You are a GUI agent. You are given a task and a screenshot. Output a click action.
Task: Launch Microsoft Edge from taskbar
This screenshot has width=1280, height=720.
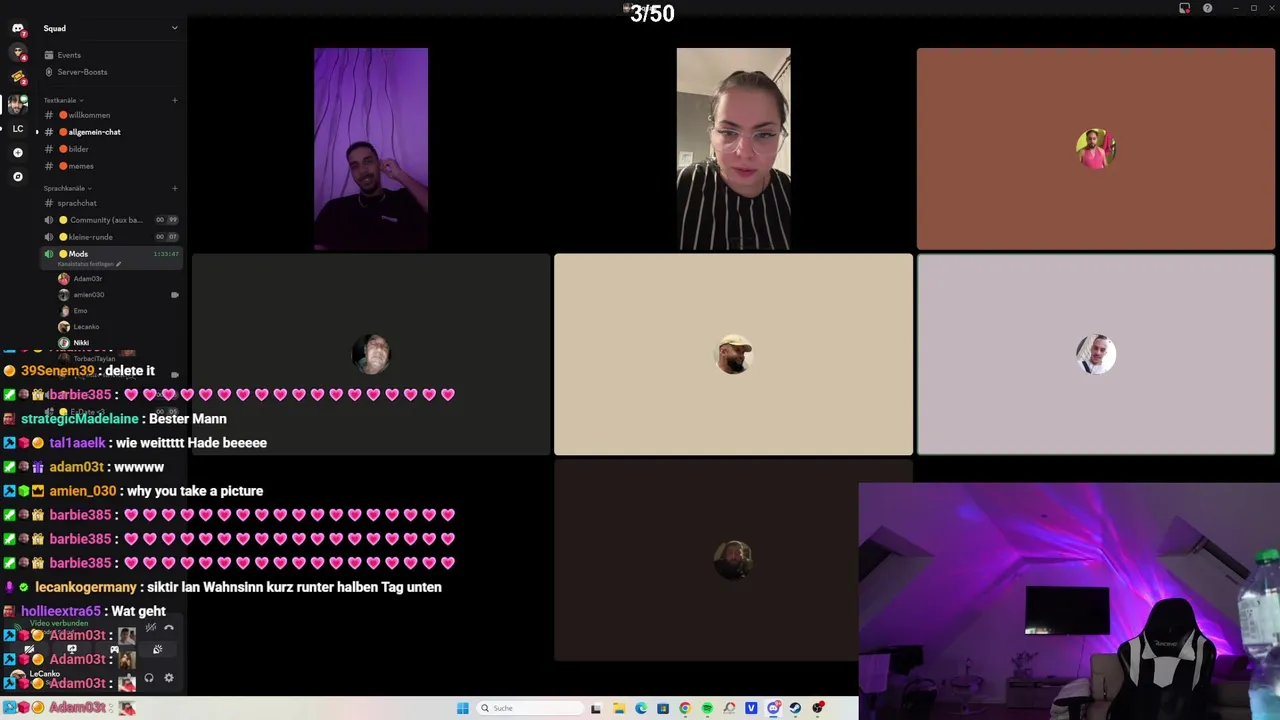pos(641,708)
